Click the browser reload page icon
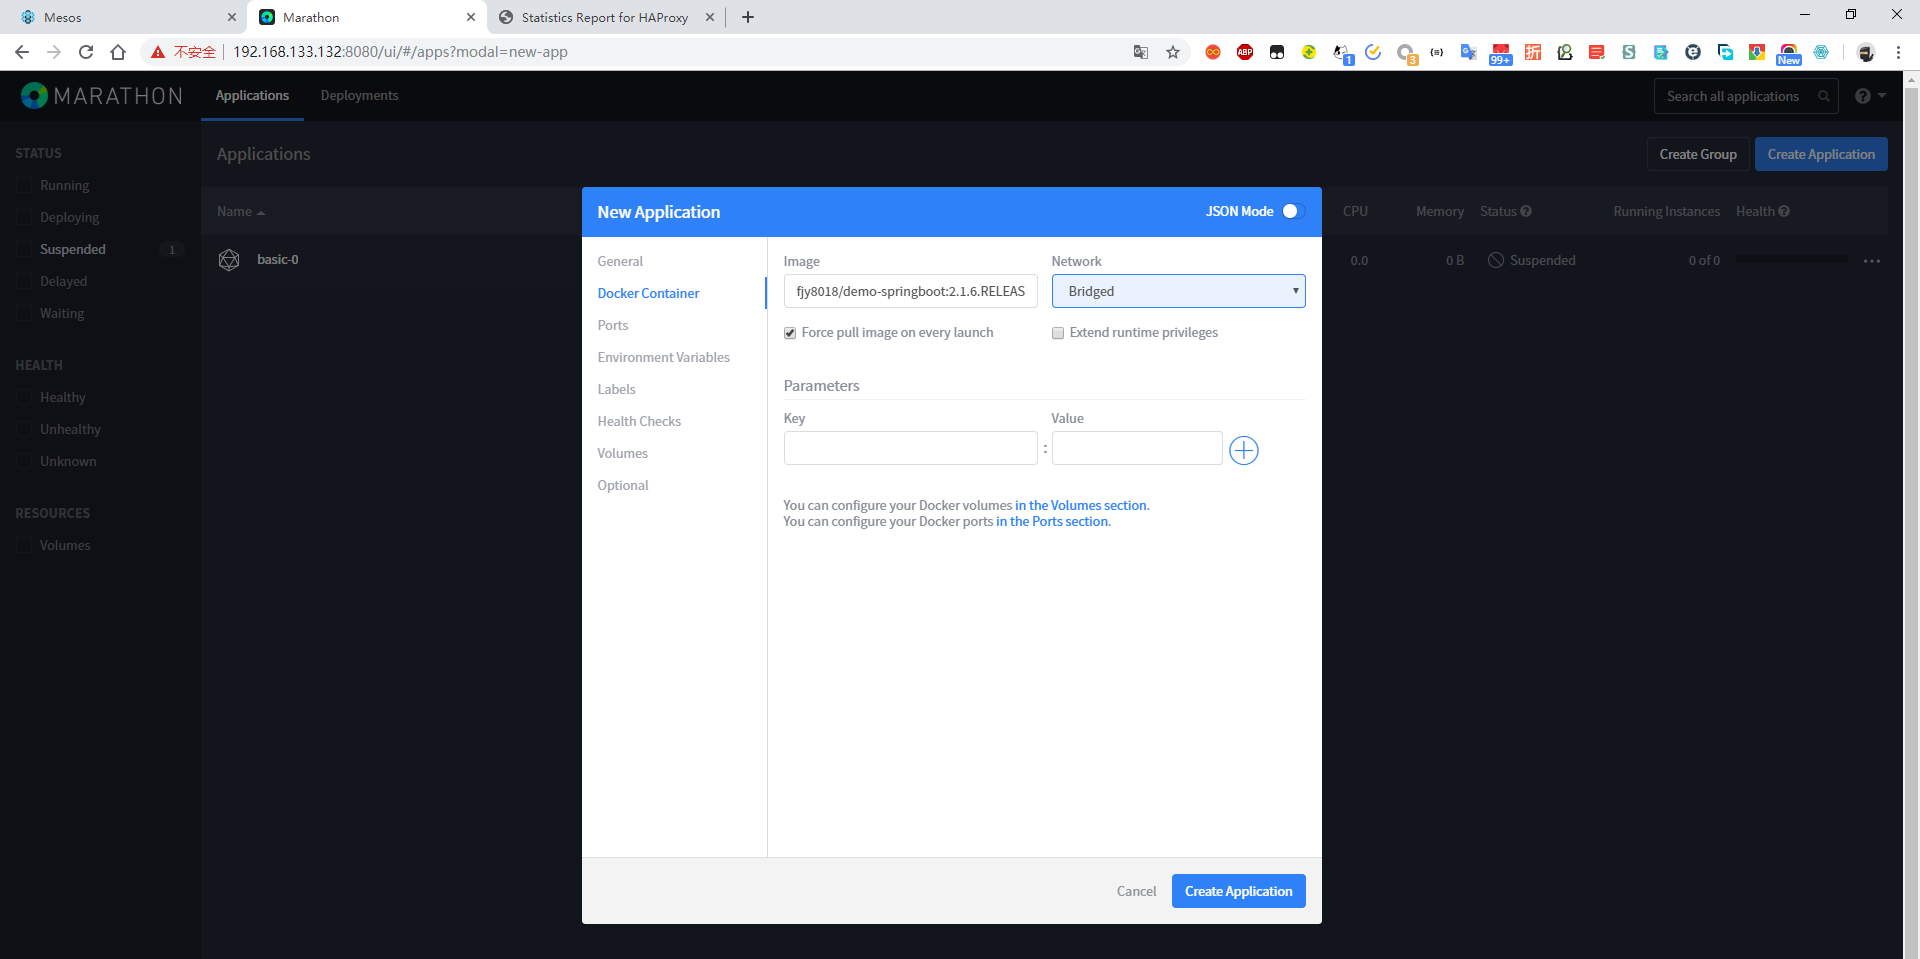 pyautogui.click(x=86, y=52)
